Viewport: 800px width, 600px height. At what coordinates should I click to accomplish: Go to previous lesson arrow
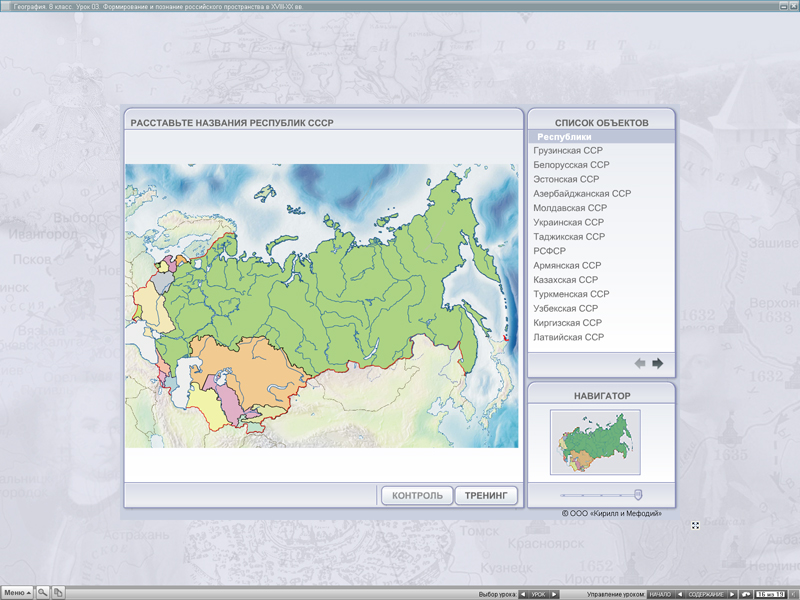coord(522,594)
